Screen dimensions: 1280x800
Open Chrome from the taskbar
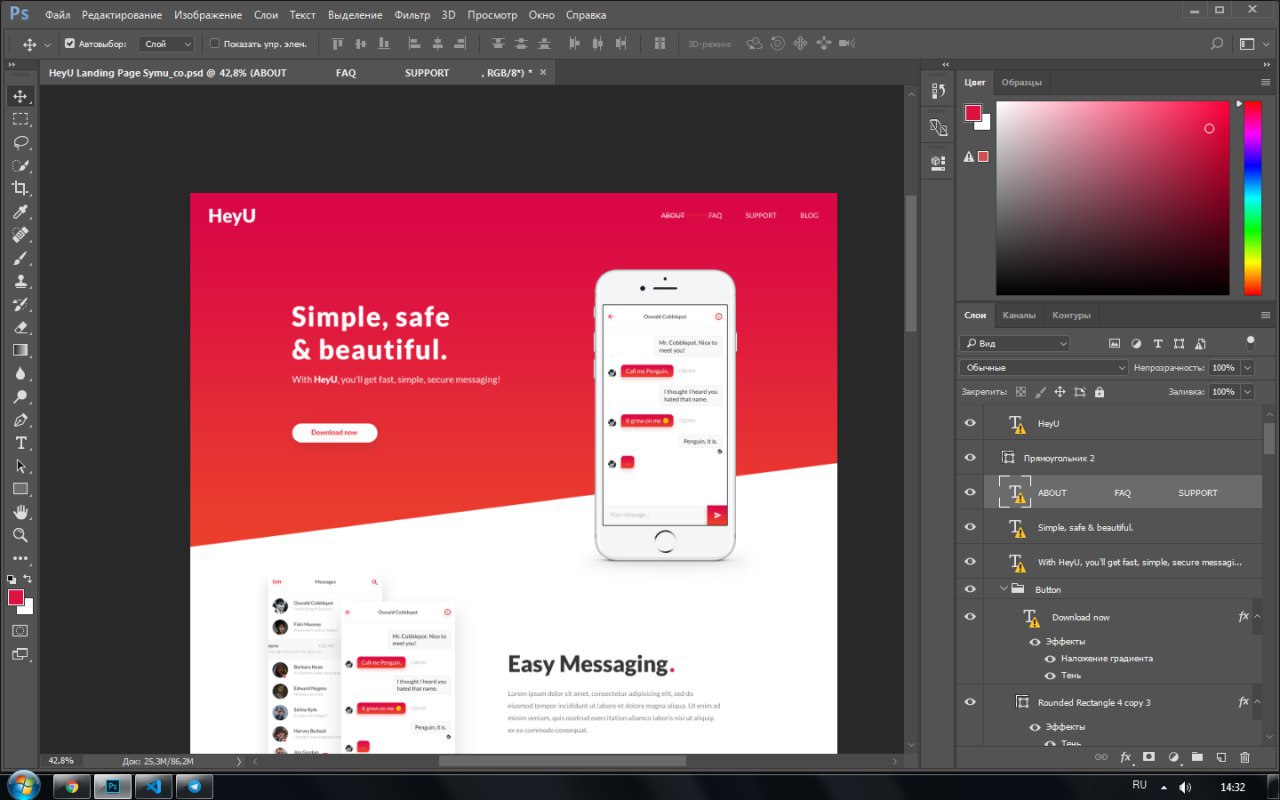click(x=72, y=786)
